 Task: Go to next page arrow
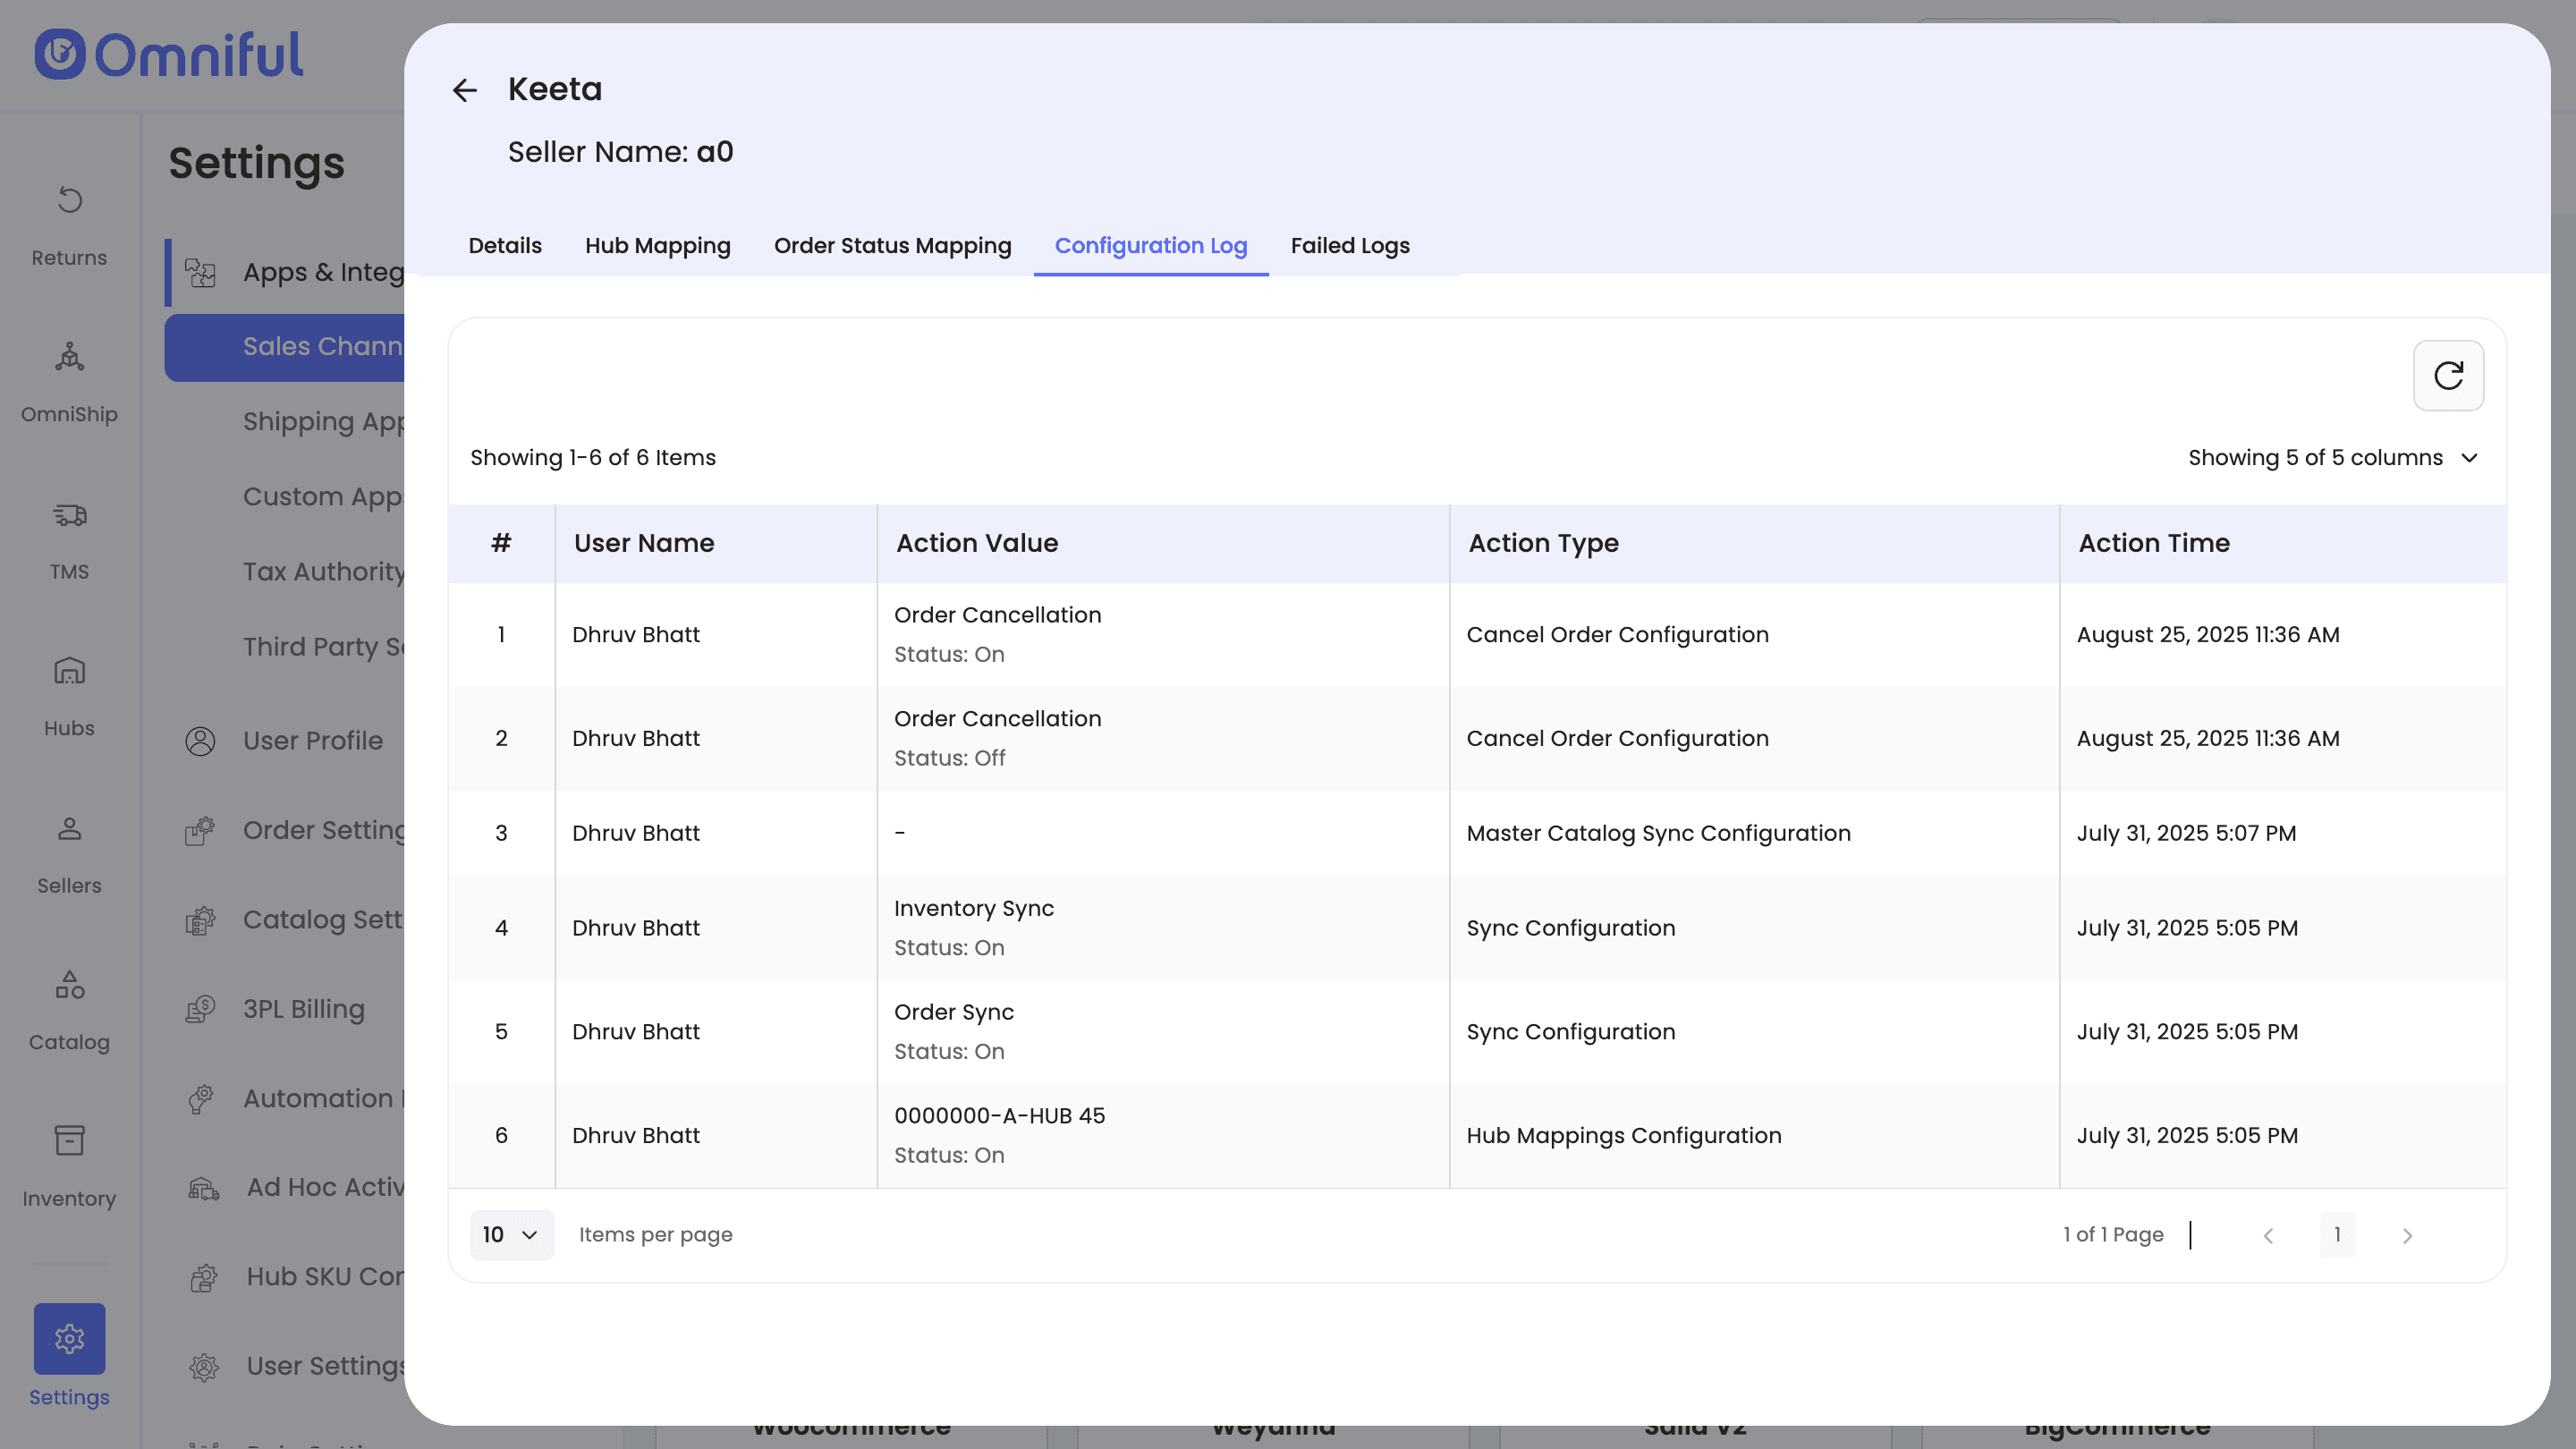[2406, 1236]
